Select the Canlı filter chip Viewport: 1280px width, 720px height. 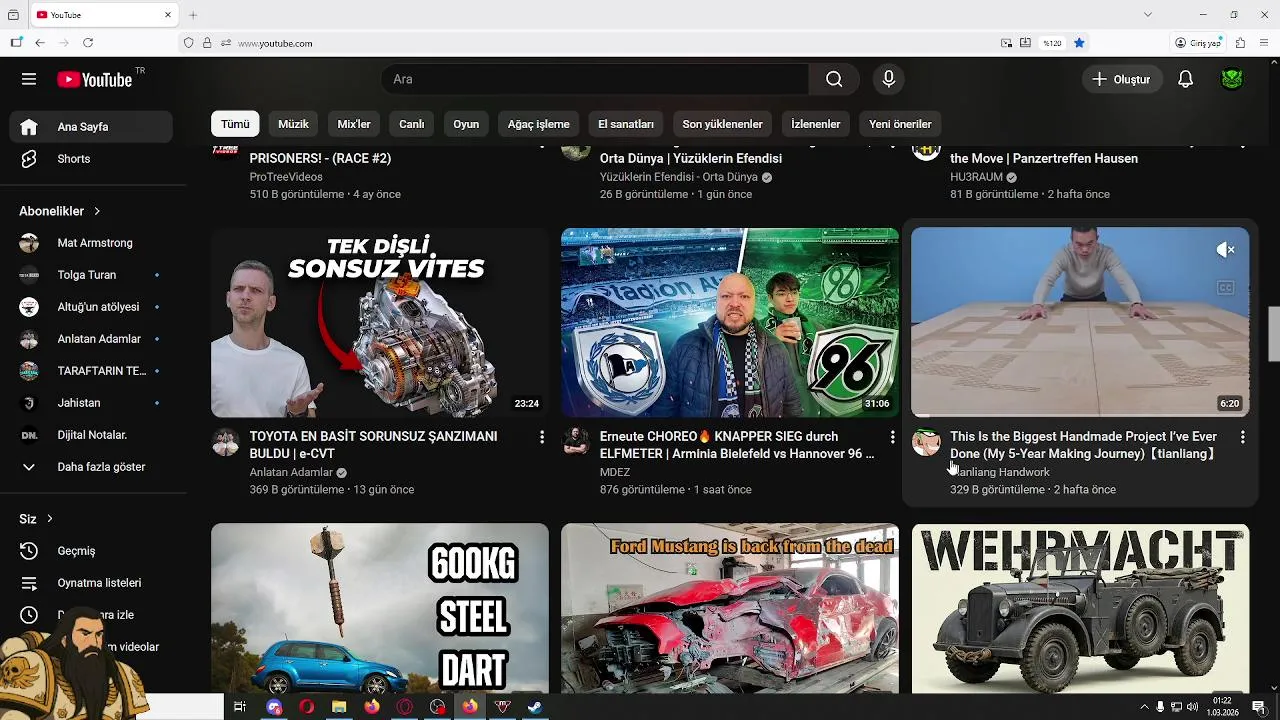(412, 124)
